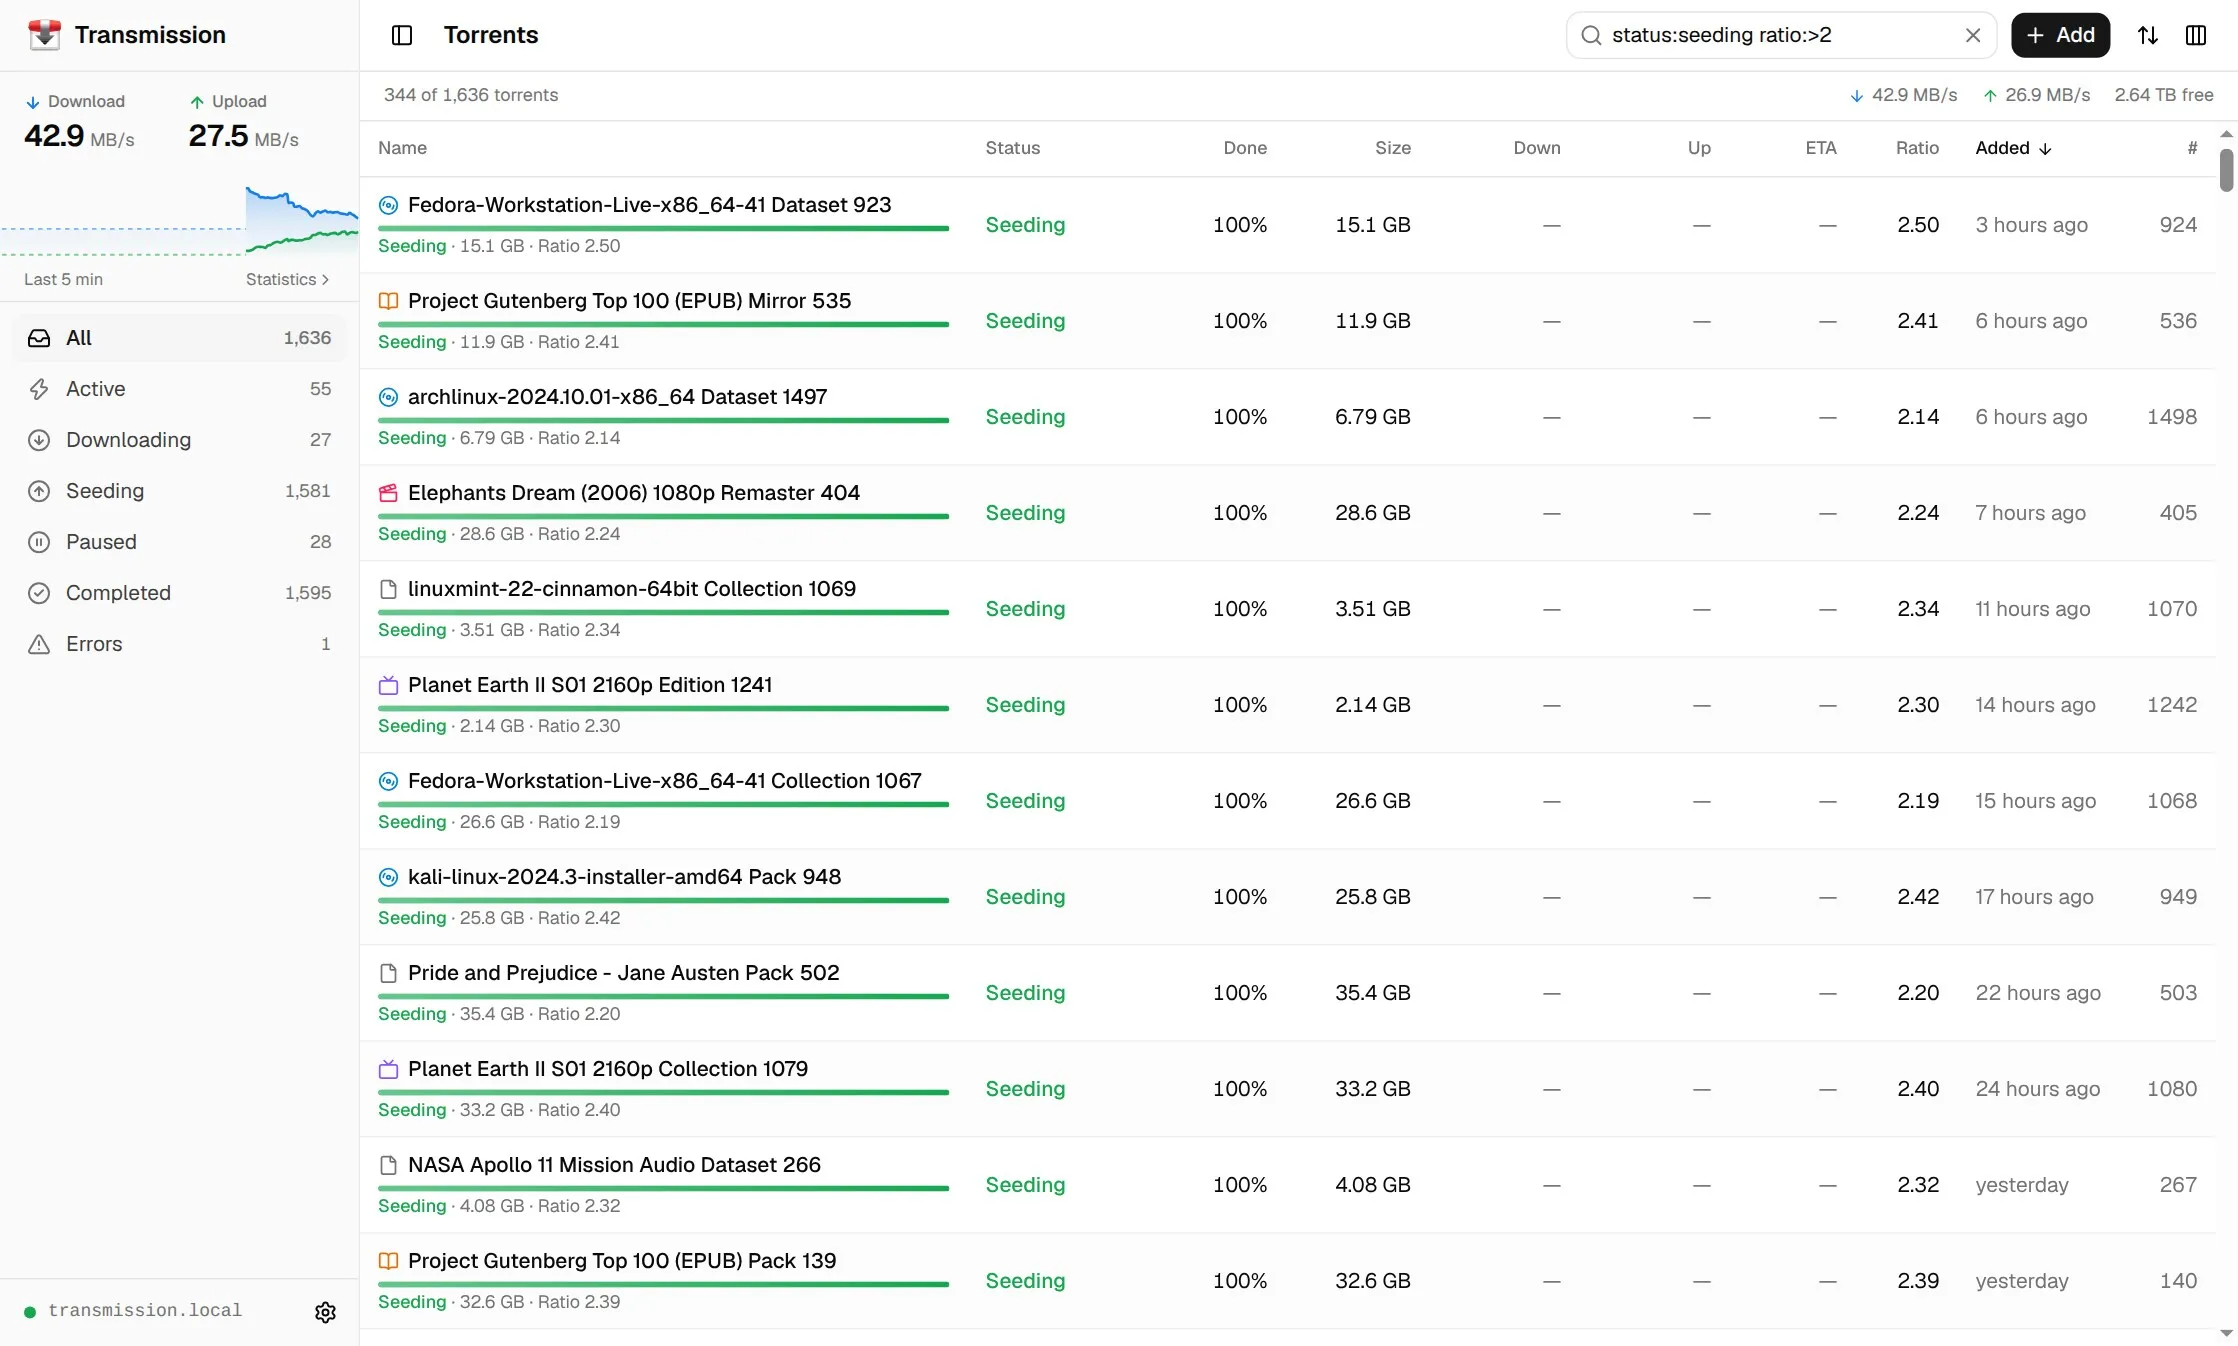Show Completed torrents filter
Viewport: 2238px width, 1346px height.
(x=179, y=593)
